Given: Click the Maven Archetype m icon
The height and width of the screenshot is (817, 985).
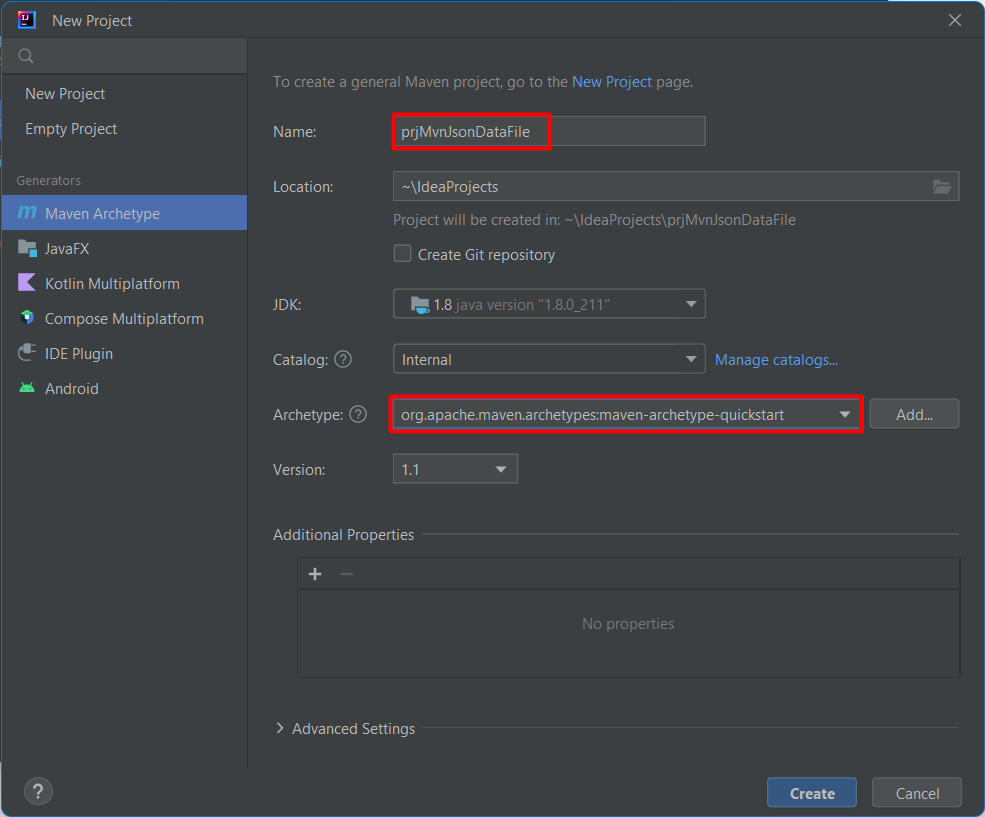Looking at the screenshot, I should [x=27, y=213].
